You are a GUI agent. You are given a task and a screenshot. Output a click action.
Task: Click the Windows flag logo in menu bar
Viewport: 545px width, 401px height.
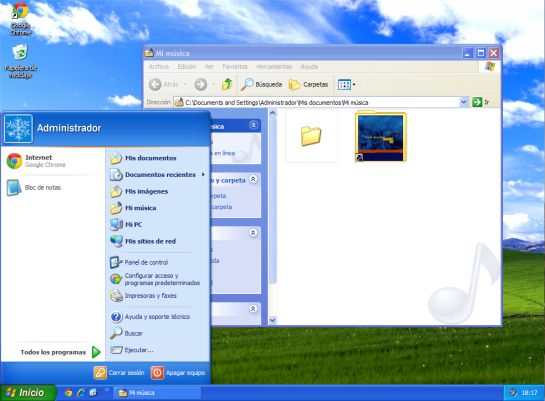pyautogui.click(x=490, y=66)
